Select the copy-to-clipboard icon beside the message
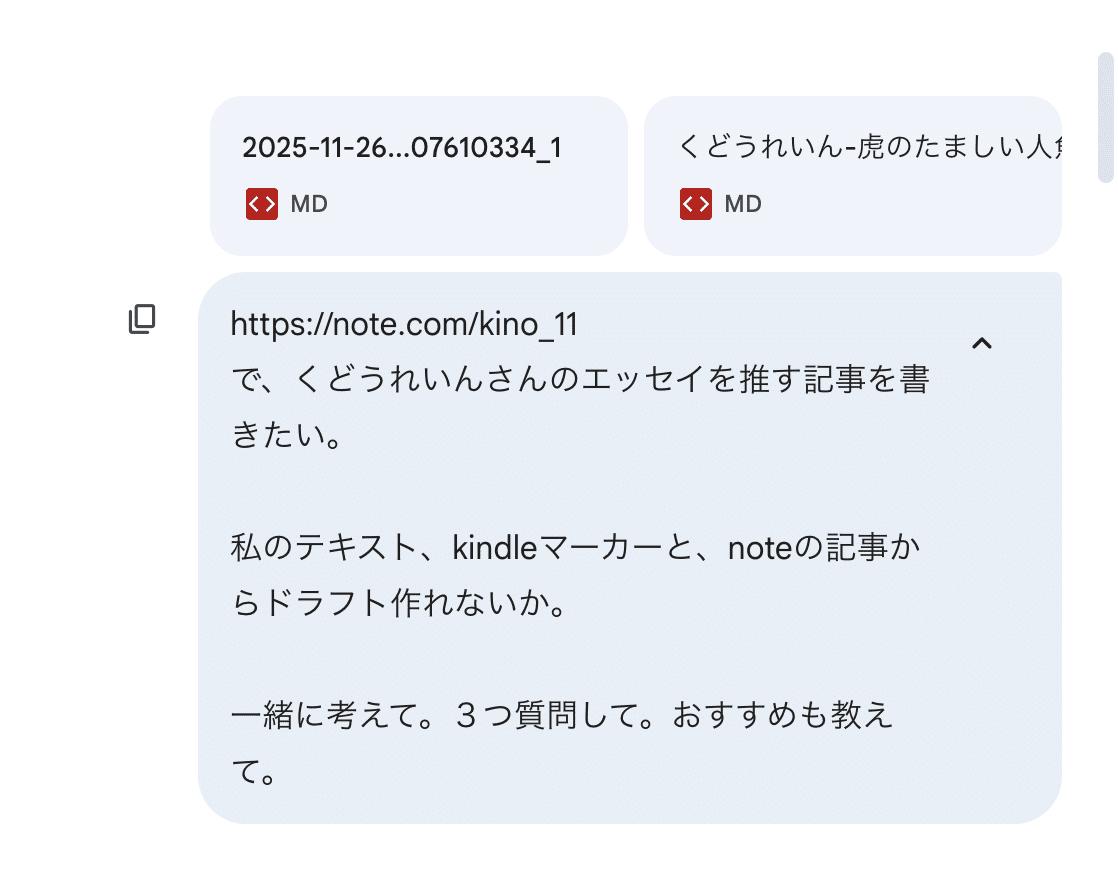 coord(141,318)
